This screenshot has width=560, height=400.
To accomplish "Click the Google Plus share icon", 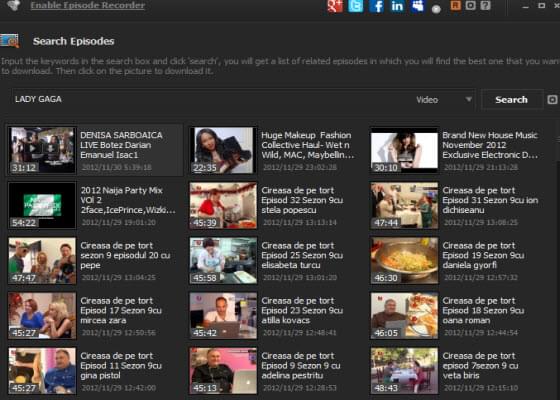I will (x=335, y=6).
